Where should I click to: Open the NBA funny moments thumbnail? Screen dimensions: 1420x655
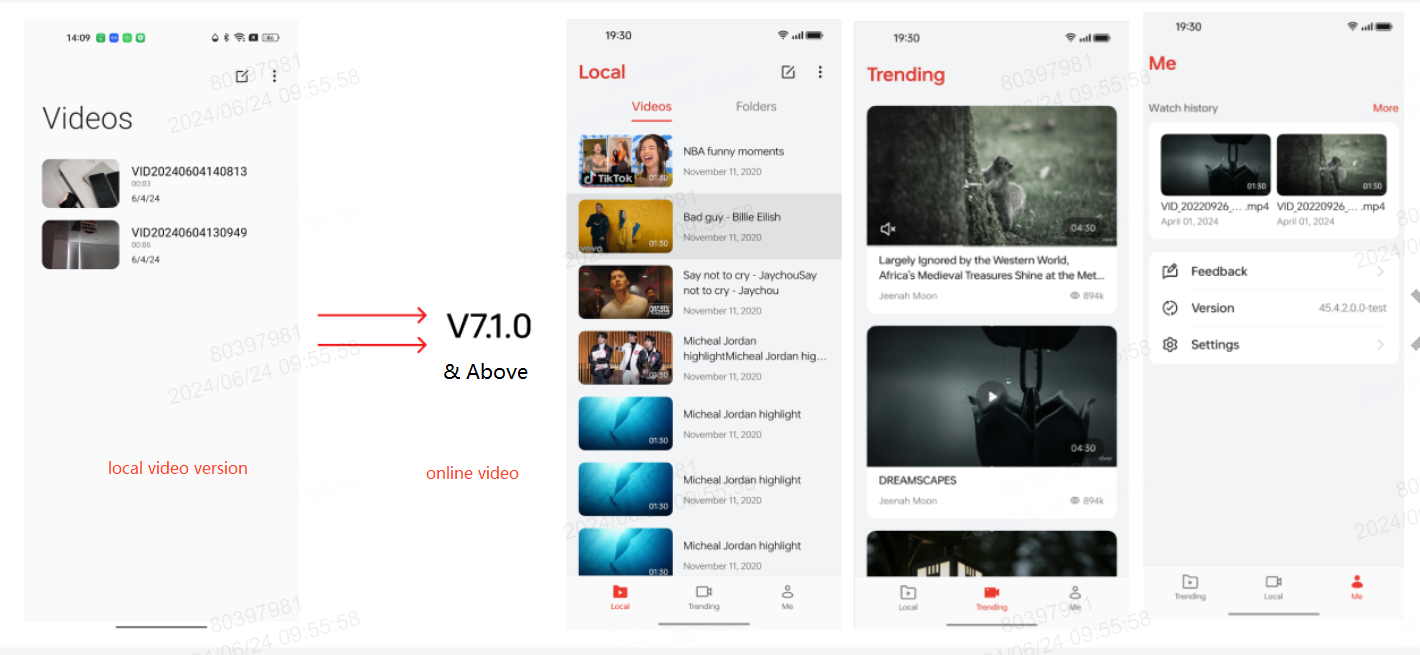(625, 161)
